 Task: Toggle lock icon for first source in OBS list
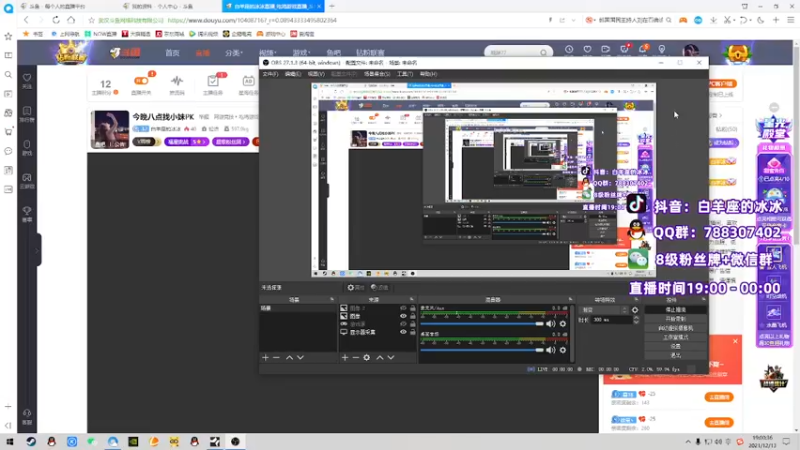413,308
